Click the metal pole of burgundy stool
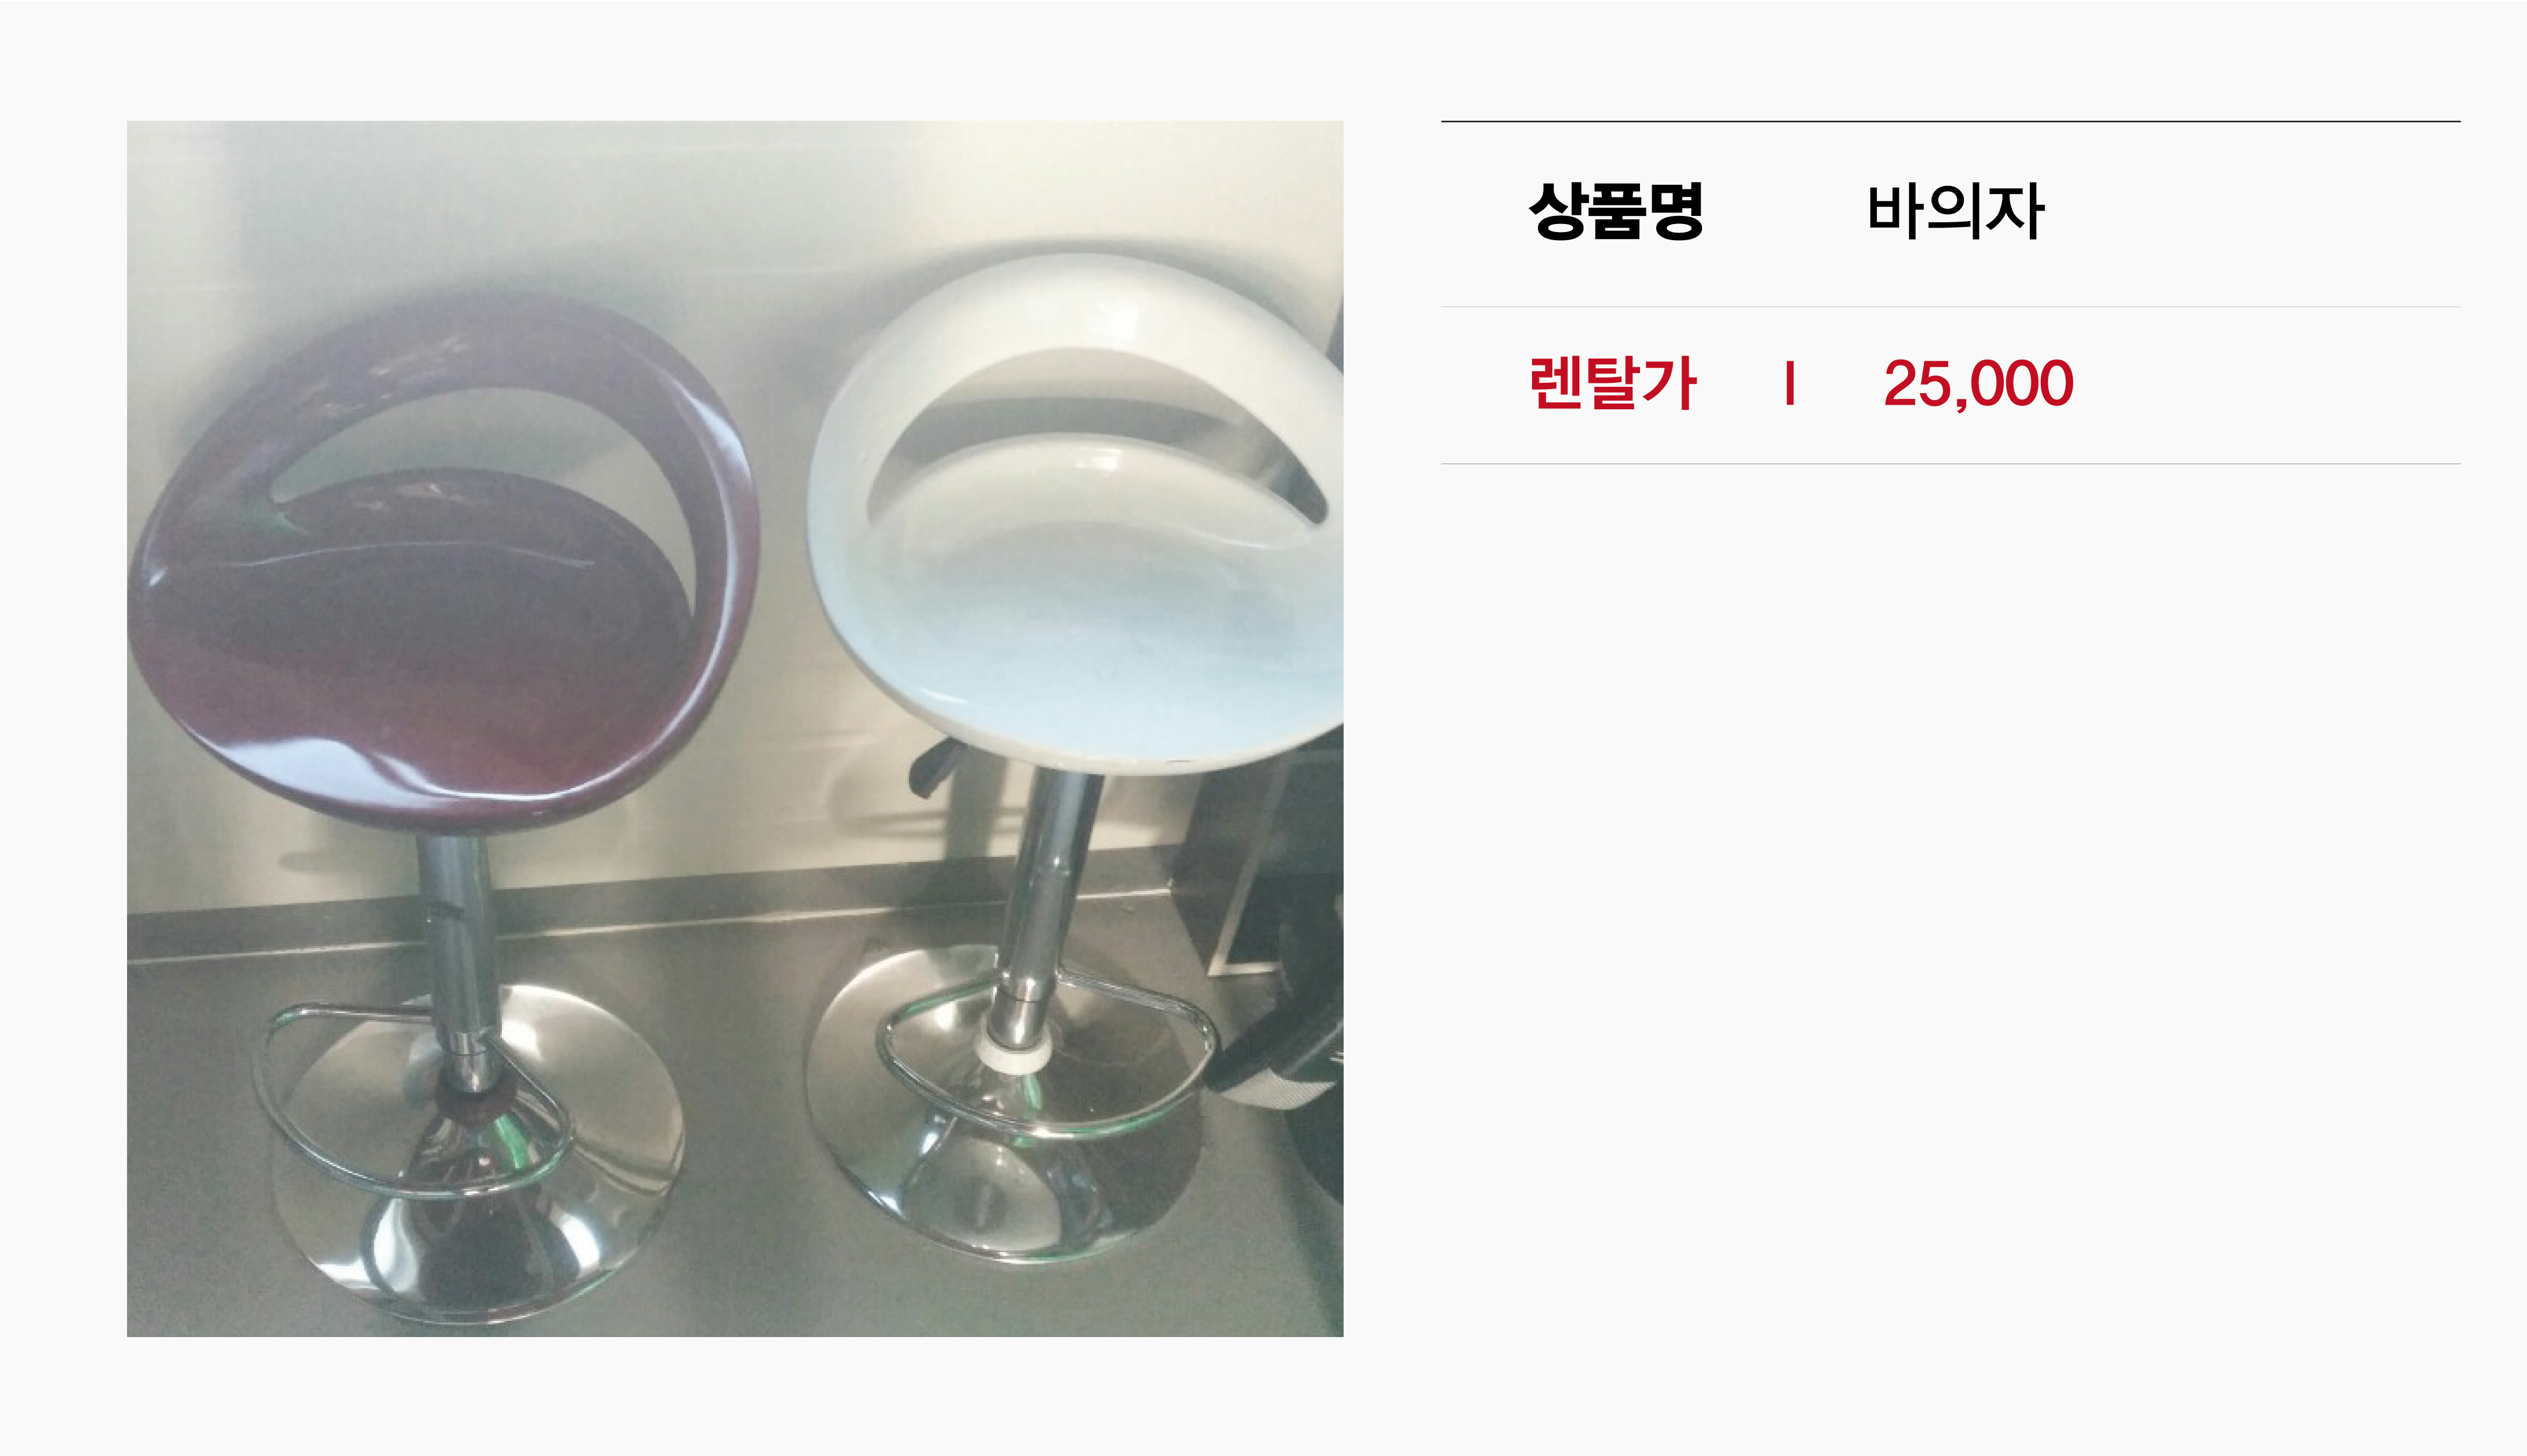The height and width of the screenshot is (1456, 2527). pyautogui.click(x=458, y=960)
